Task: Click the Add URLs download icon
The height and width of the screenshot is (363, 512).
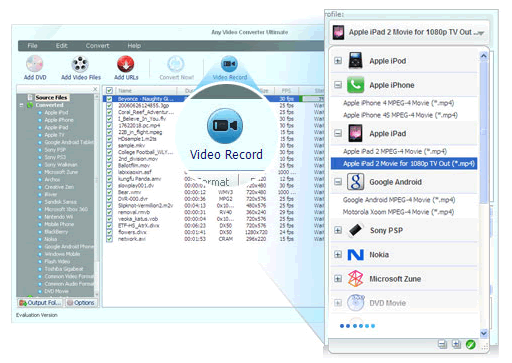Action: coord(126,64)
